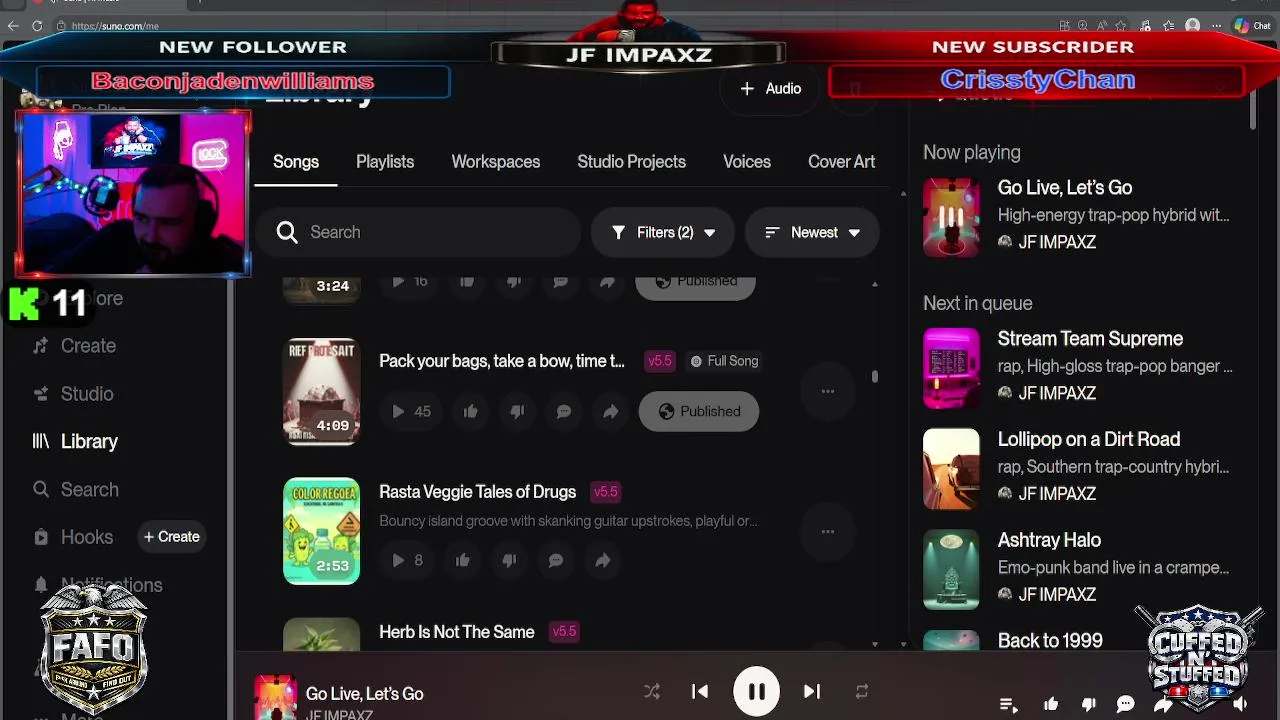The image size is (1280, 720).
Task: Play the Pack your bags song
Action: click(x=398, y=411)
